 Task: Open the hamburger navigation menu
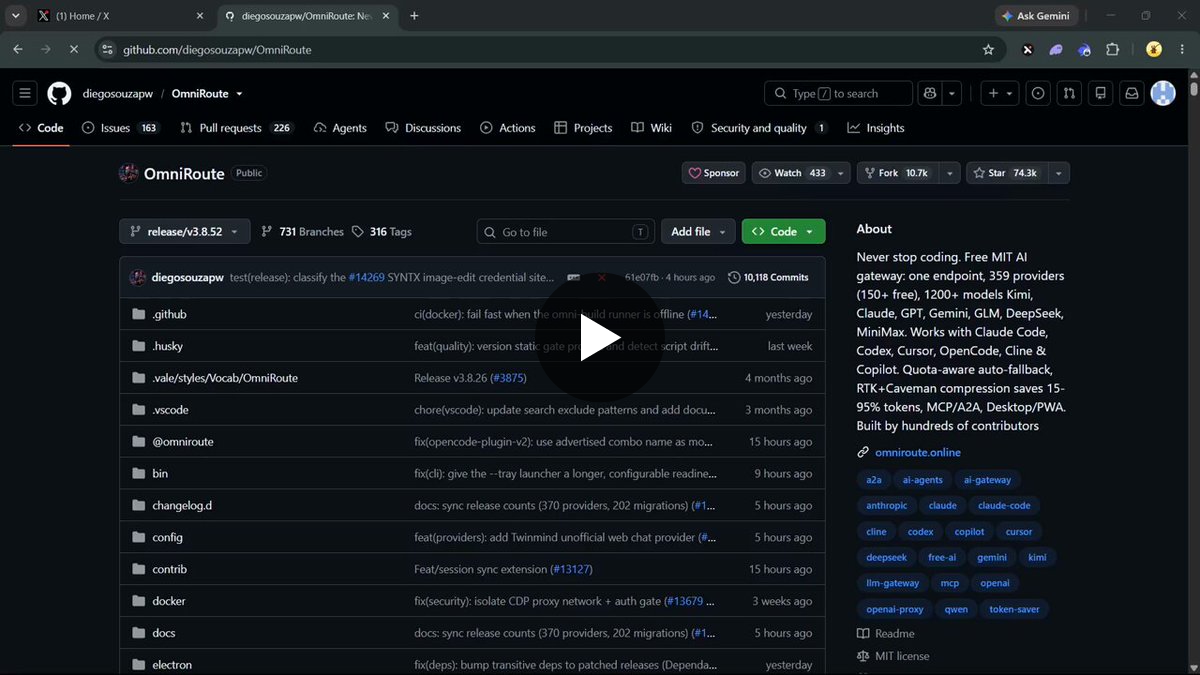(x=25, y=94)
